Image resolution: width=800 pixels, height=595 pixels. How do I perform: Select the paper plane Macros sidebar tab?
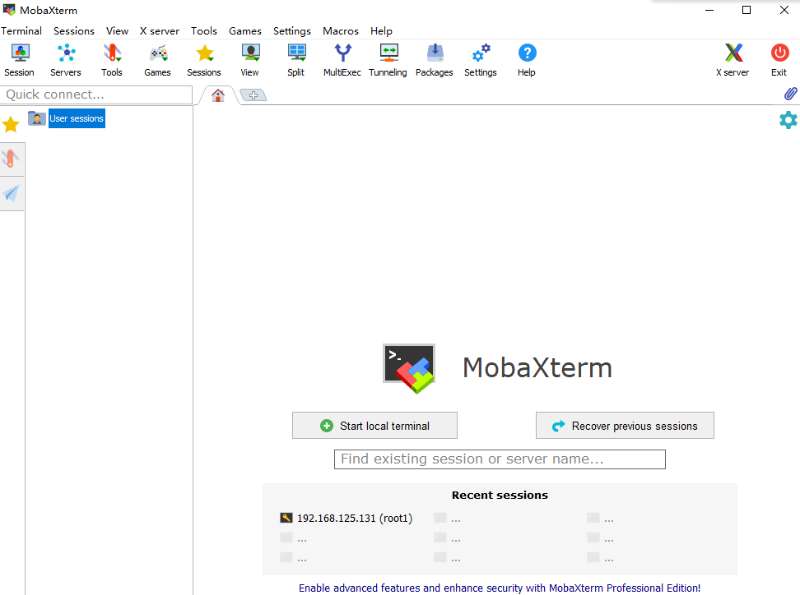tap(11, 193)
